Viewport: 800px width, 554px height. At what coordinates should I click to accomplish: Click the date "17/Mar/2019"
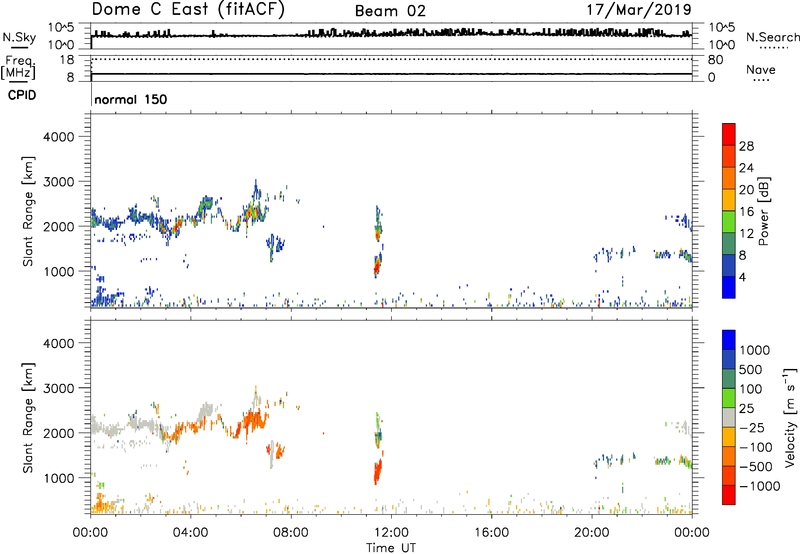click(x=639, y=10)
